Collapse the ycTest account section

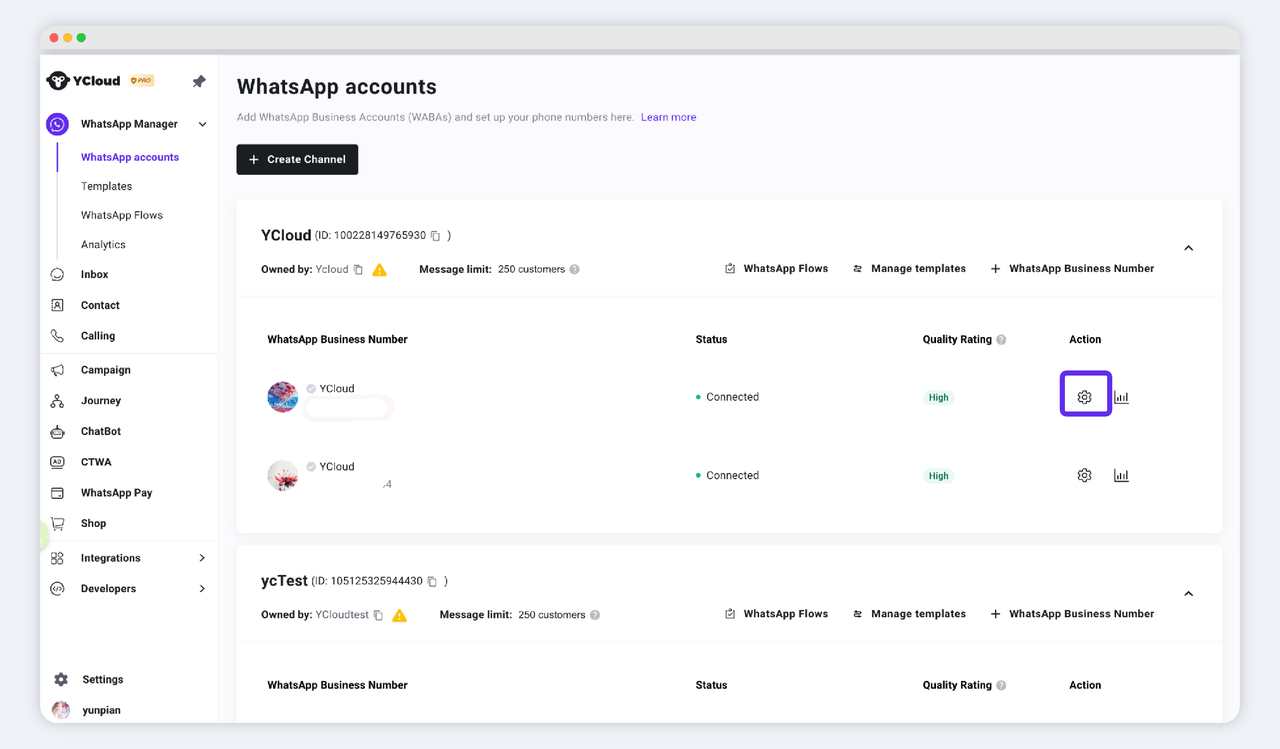coord(1188,594)
